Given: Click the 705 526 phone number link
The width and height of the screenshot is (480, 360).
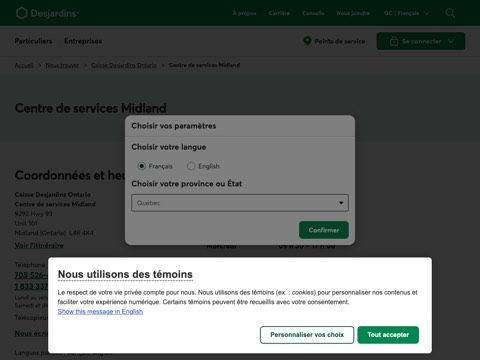Looking at the screenshot, I should tap(31, 275).
